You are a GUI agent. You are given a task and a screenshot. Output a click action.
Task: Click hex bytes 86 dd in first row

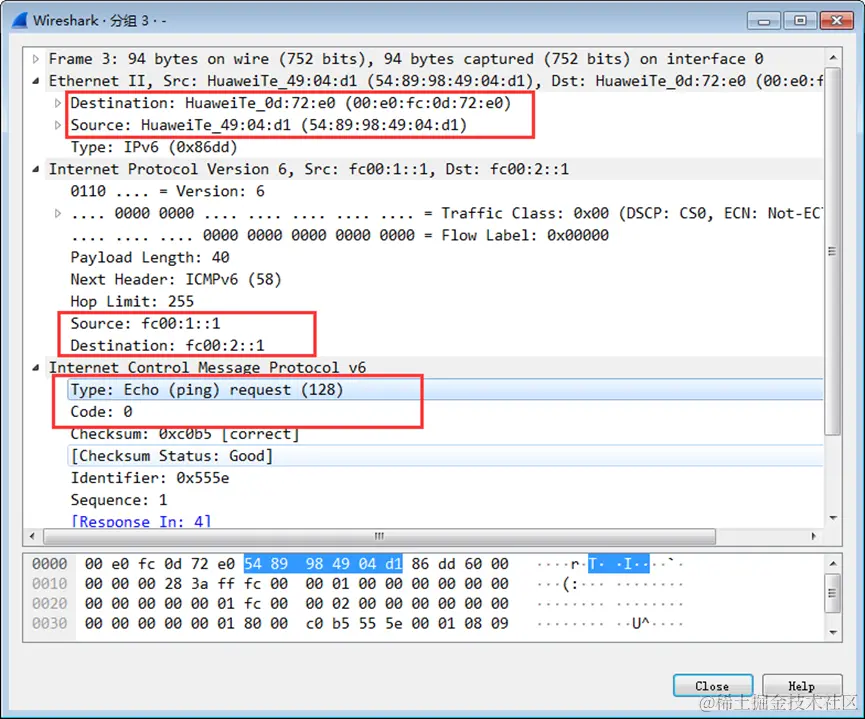[x=433, y=564]
